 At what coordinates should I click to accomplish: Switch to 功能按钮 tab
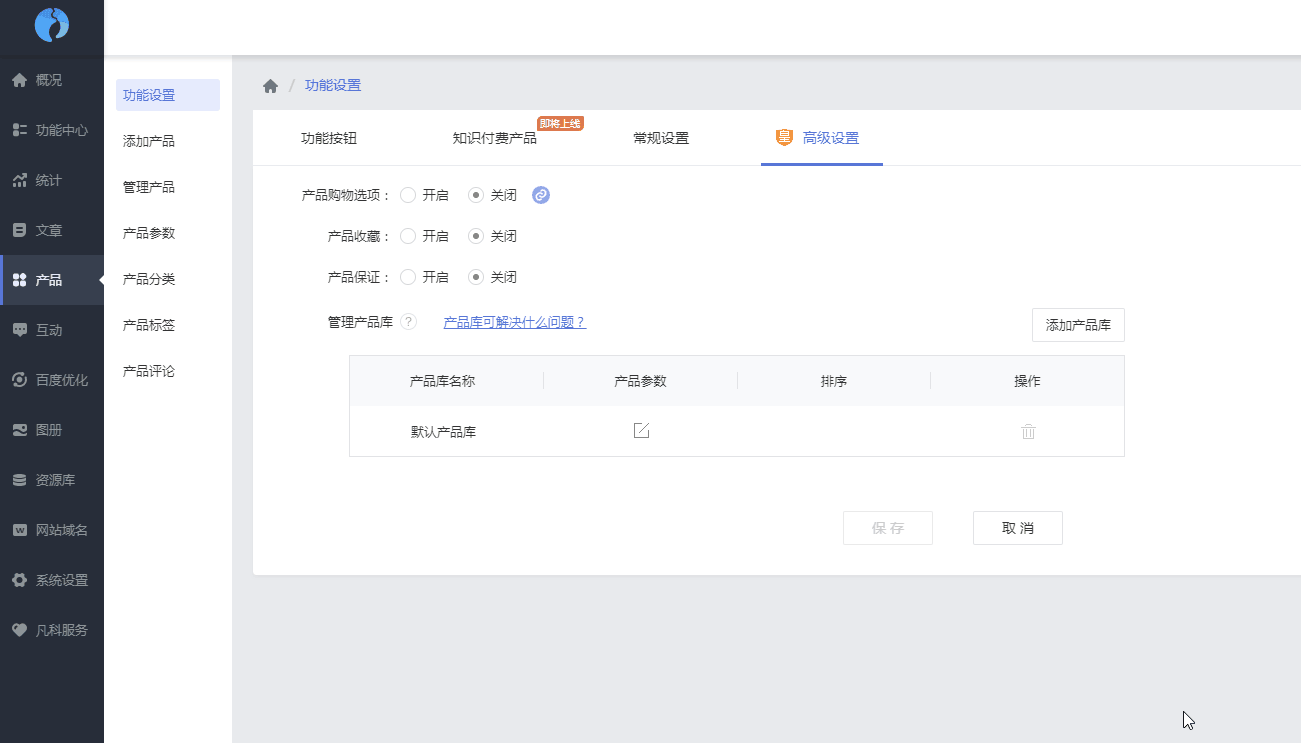(x=329, y=138)
